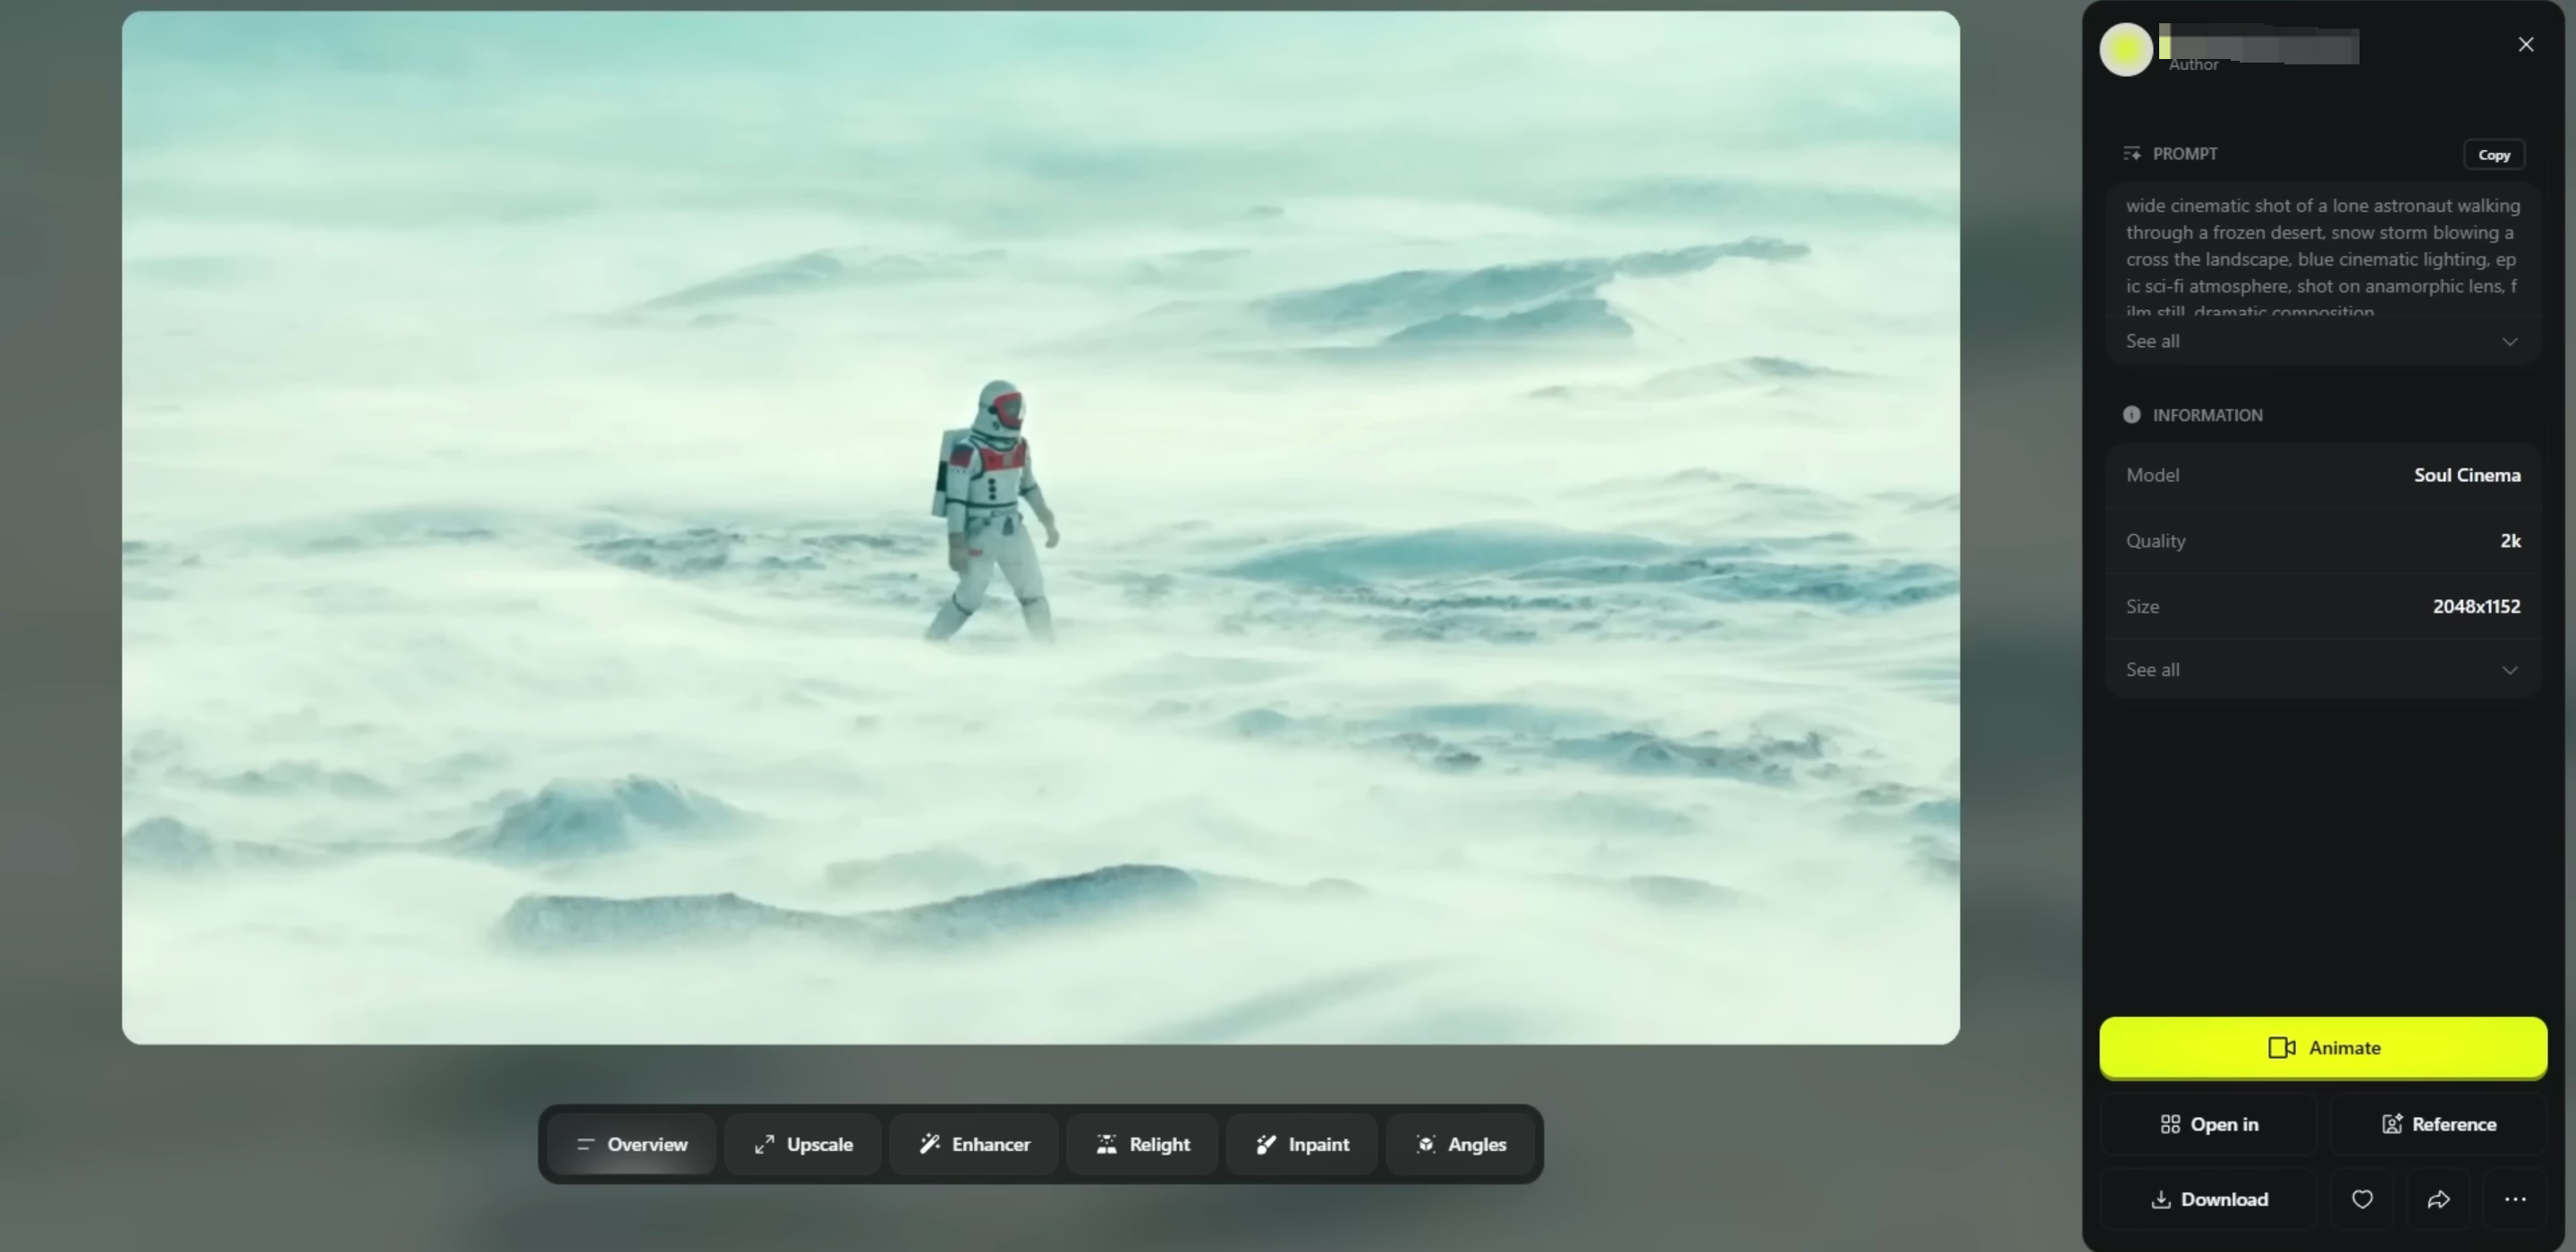Image resolution: width=2576 pixels, height=1252 pixels.
Task: Copy the prompt text
Action: tap(2493, 155)
